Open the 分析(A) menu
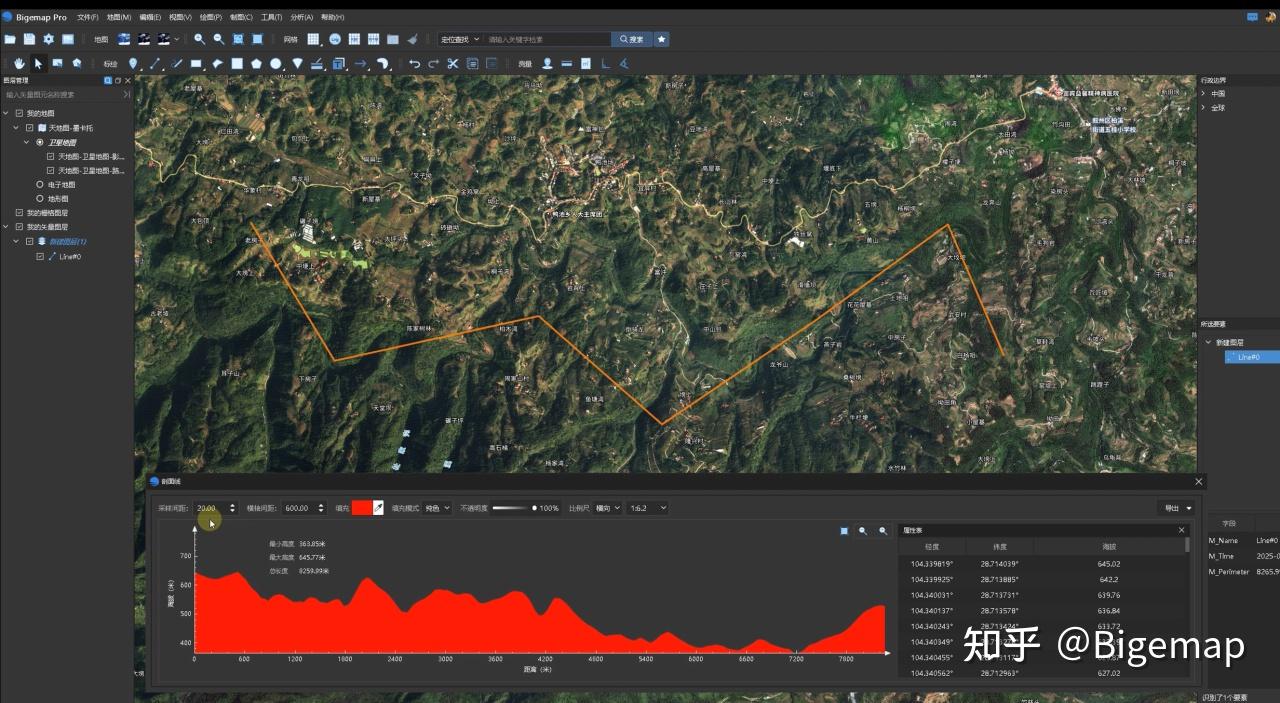 (x=301, y=17)
